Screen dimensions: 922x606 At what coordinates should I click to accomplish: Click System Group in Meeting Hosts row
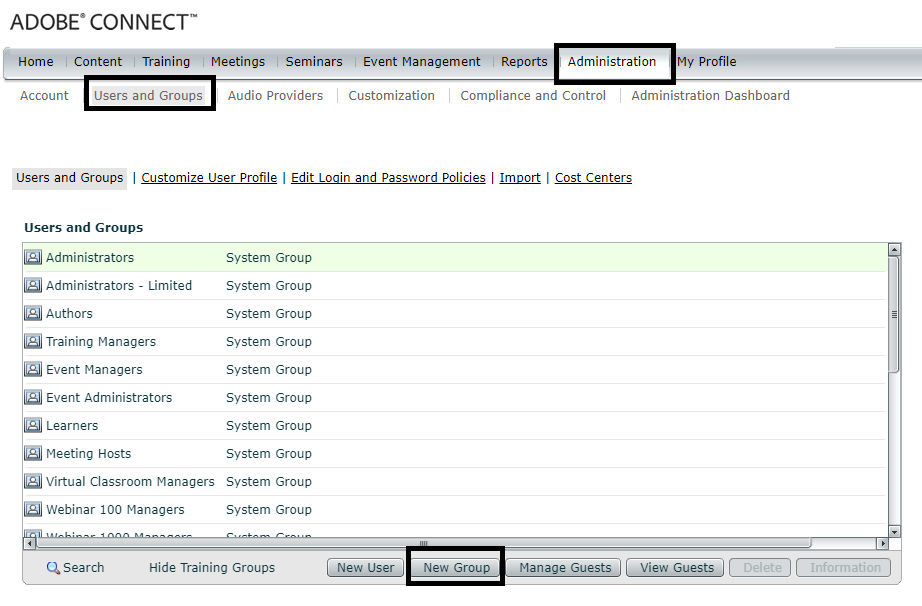pos(269,454)
